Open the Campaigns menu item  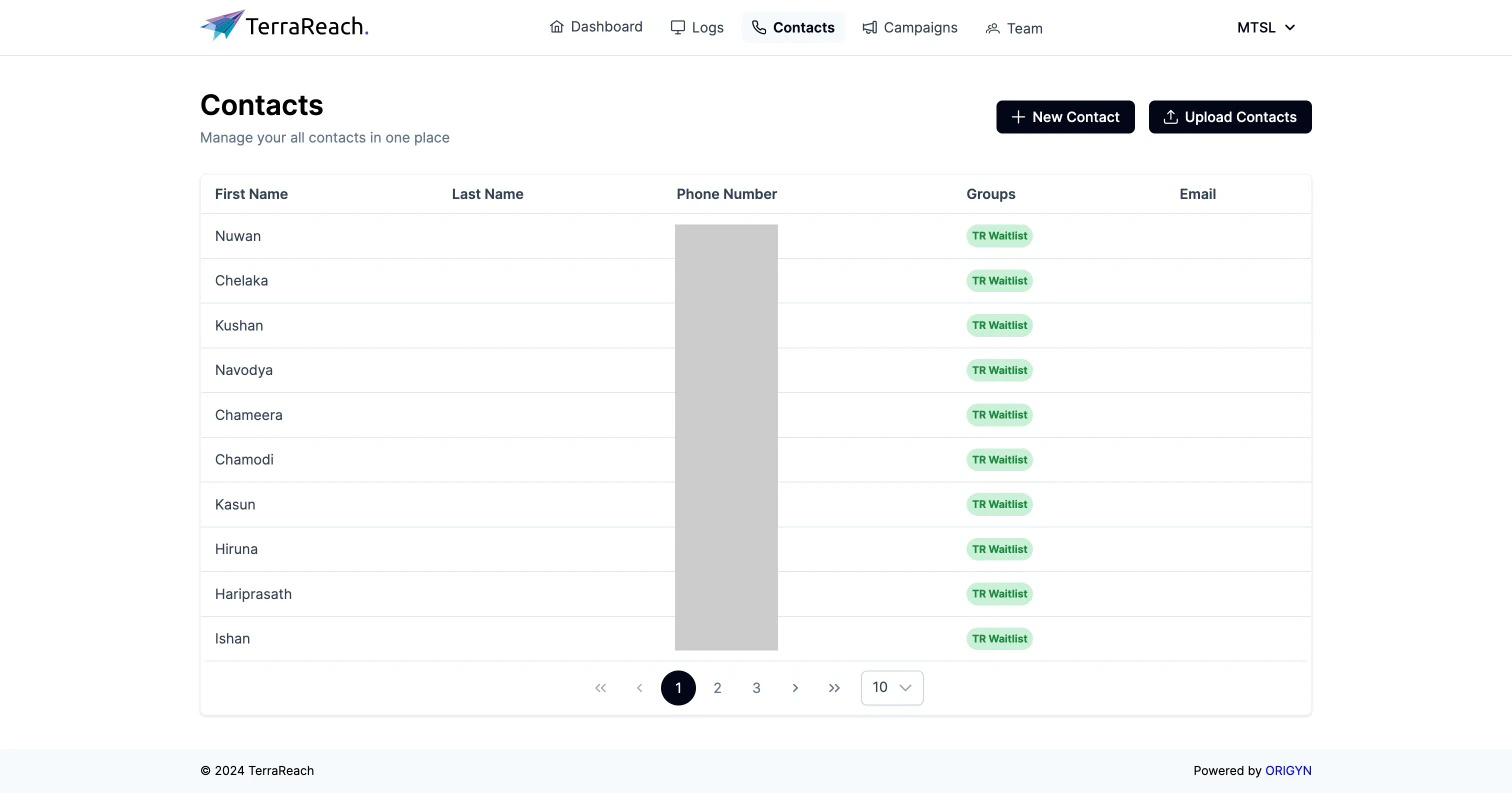[x=910, y=28]
